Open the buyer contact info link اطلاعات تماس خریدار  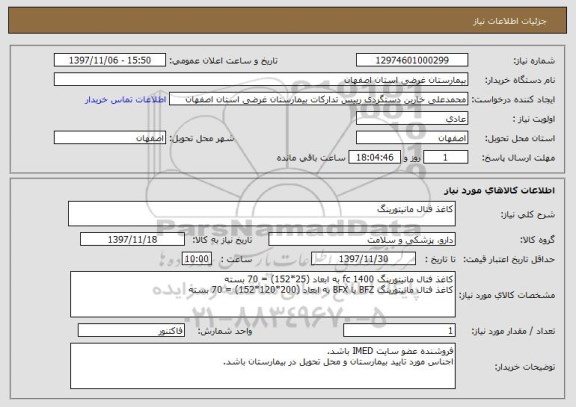pos(125,100)
